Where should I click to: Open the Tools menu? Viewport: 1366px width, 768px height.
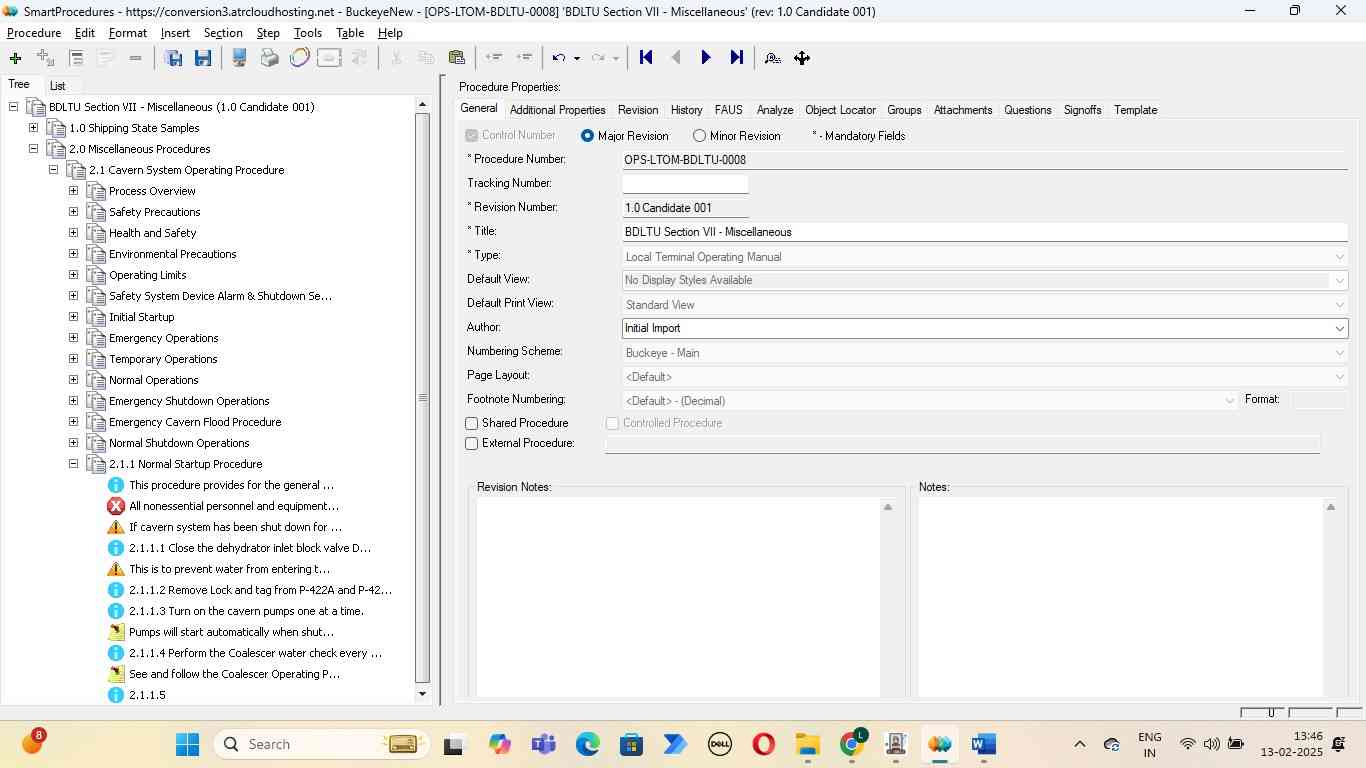click(x=307, y=33)
